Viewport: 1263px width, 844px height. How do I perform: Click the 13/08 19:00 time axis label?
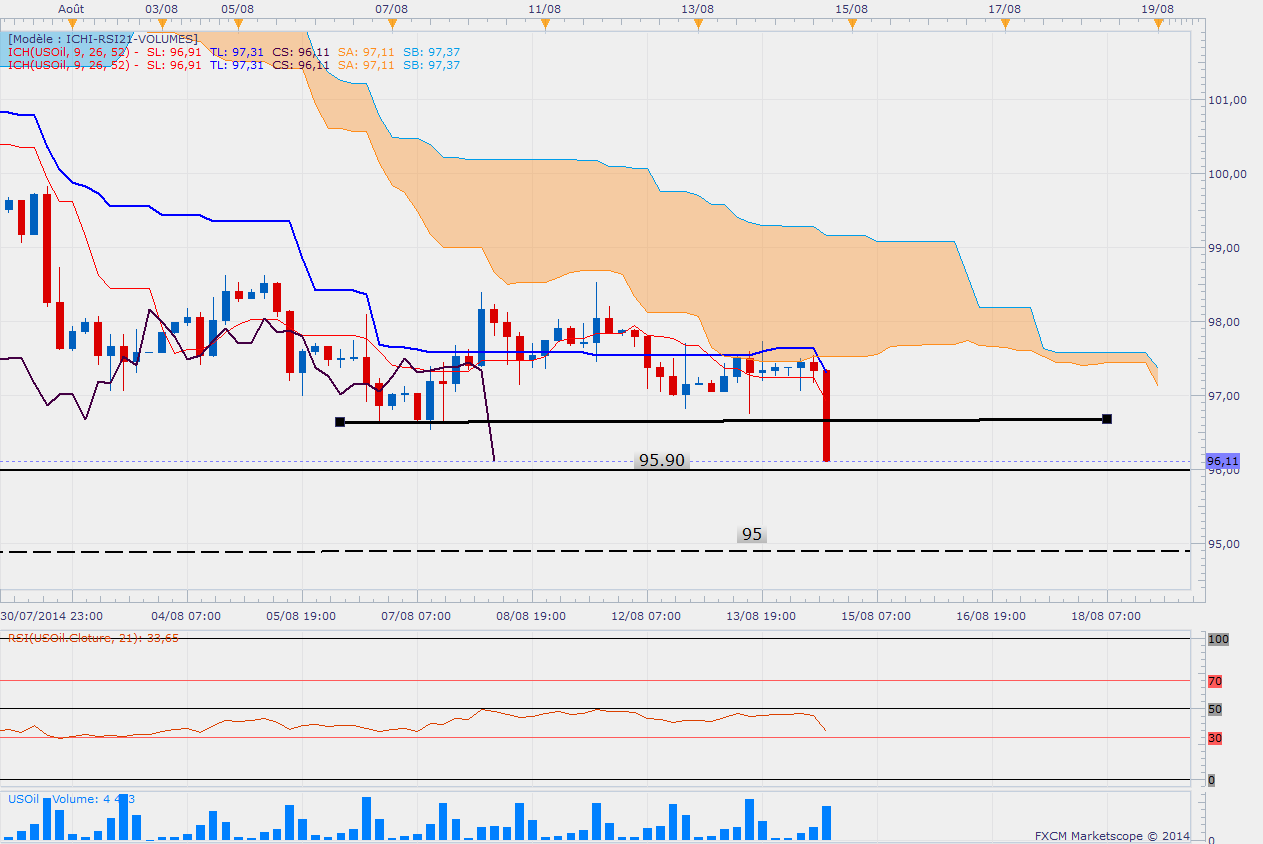[761, 616]
